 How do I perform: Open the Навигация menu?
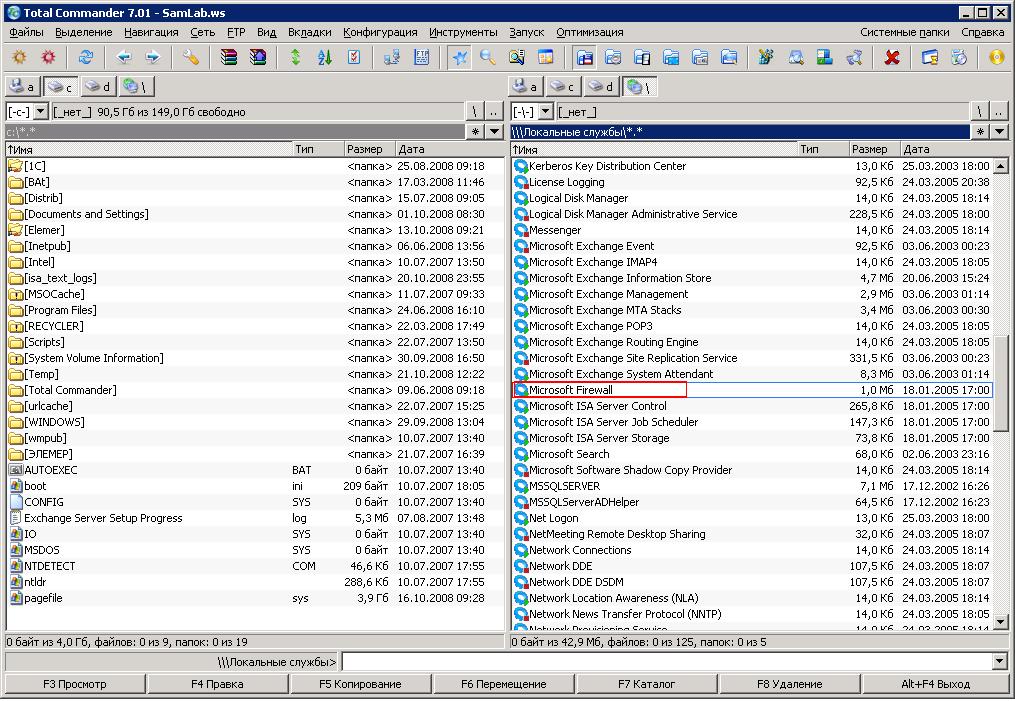pyautogui.click(x=151, y=32)
